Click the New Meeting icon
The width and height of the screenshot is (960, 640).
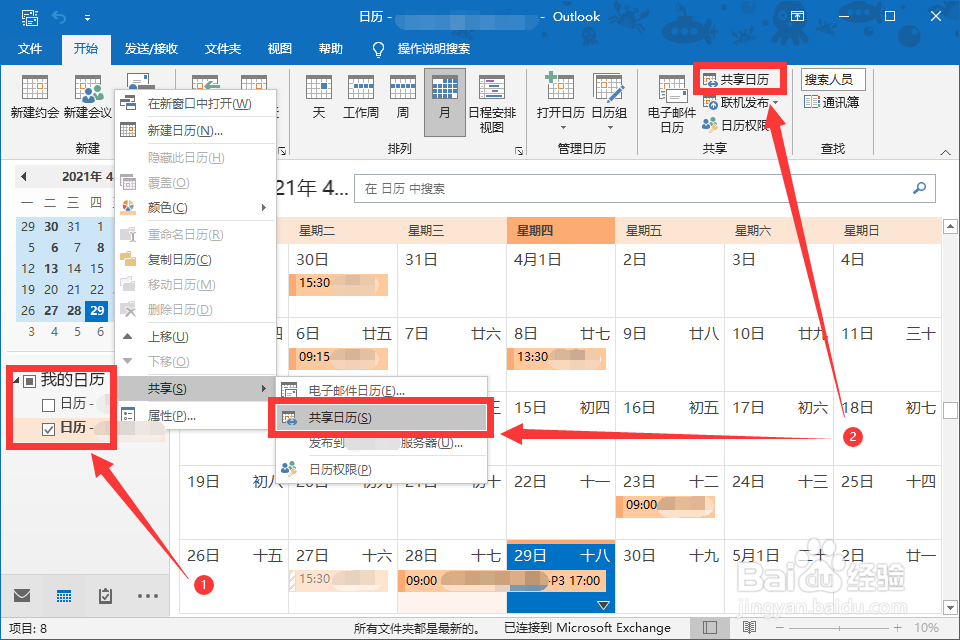[88, 88]
